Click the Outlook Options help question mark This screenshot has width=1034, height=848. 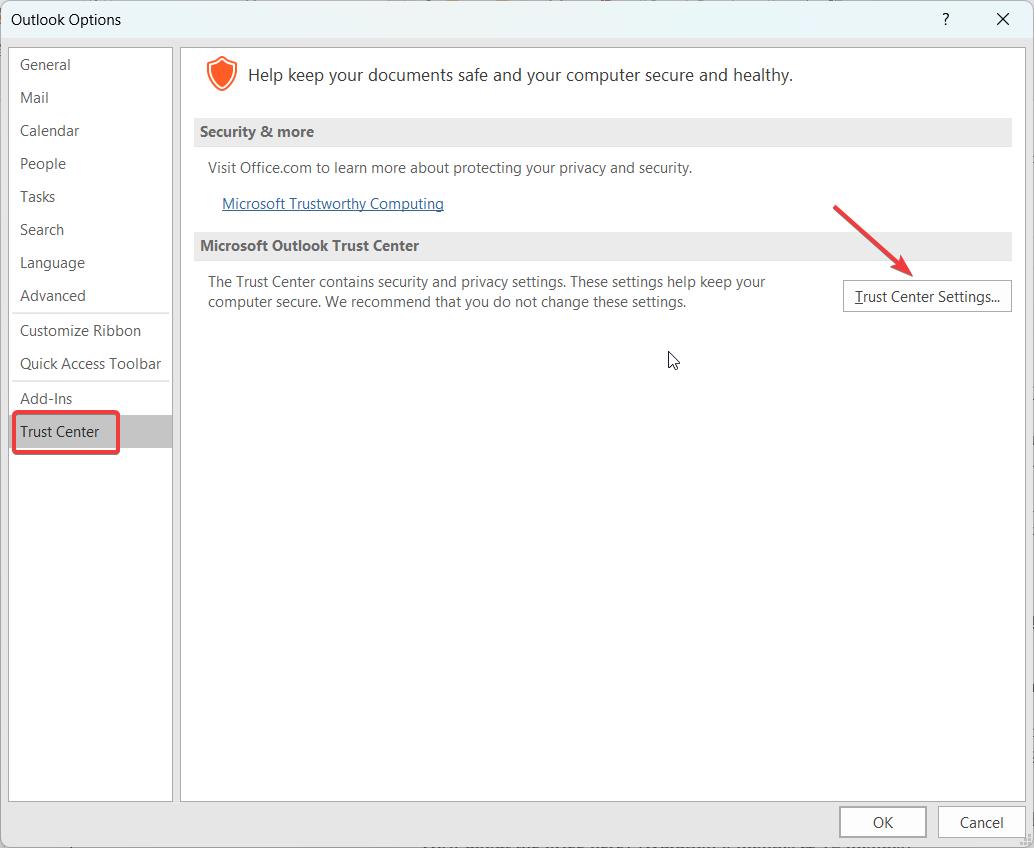tap(945, 19)
